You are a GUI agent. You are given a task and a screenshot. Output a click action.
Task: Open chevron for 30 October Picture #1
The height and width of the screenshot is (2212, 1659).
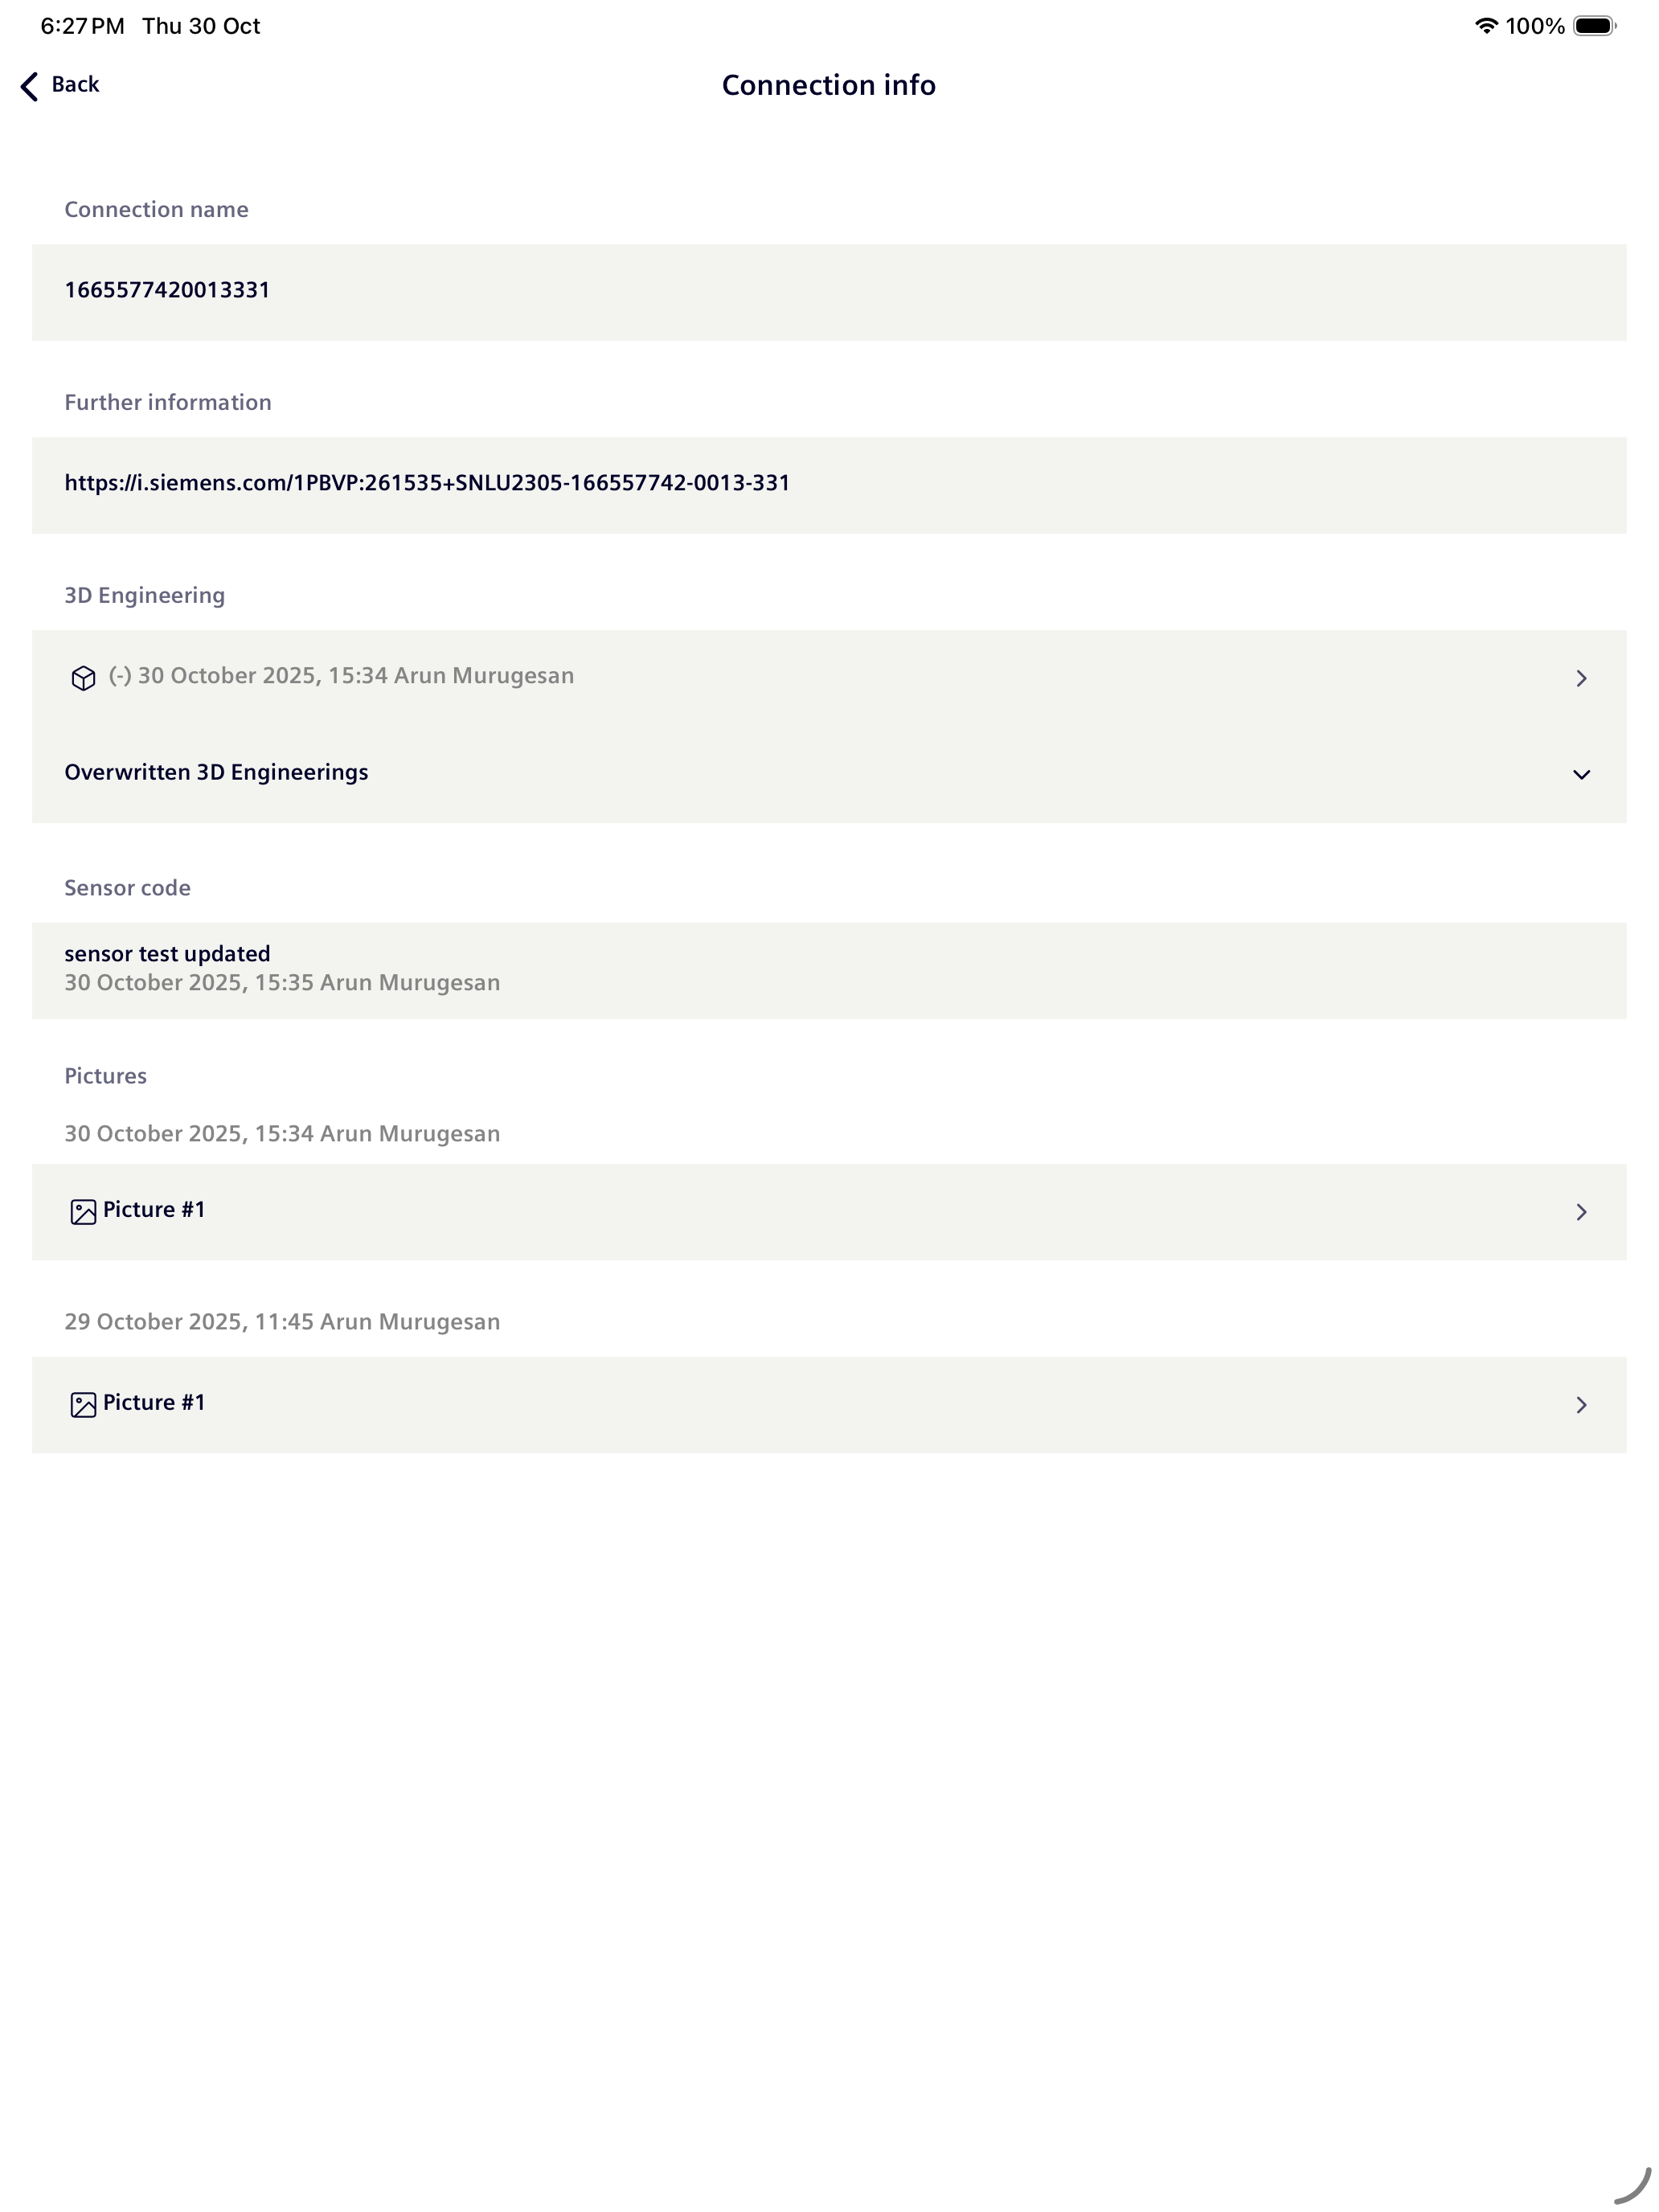tap(1581, 1212)
